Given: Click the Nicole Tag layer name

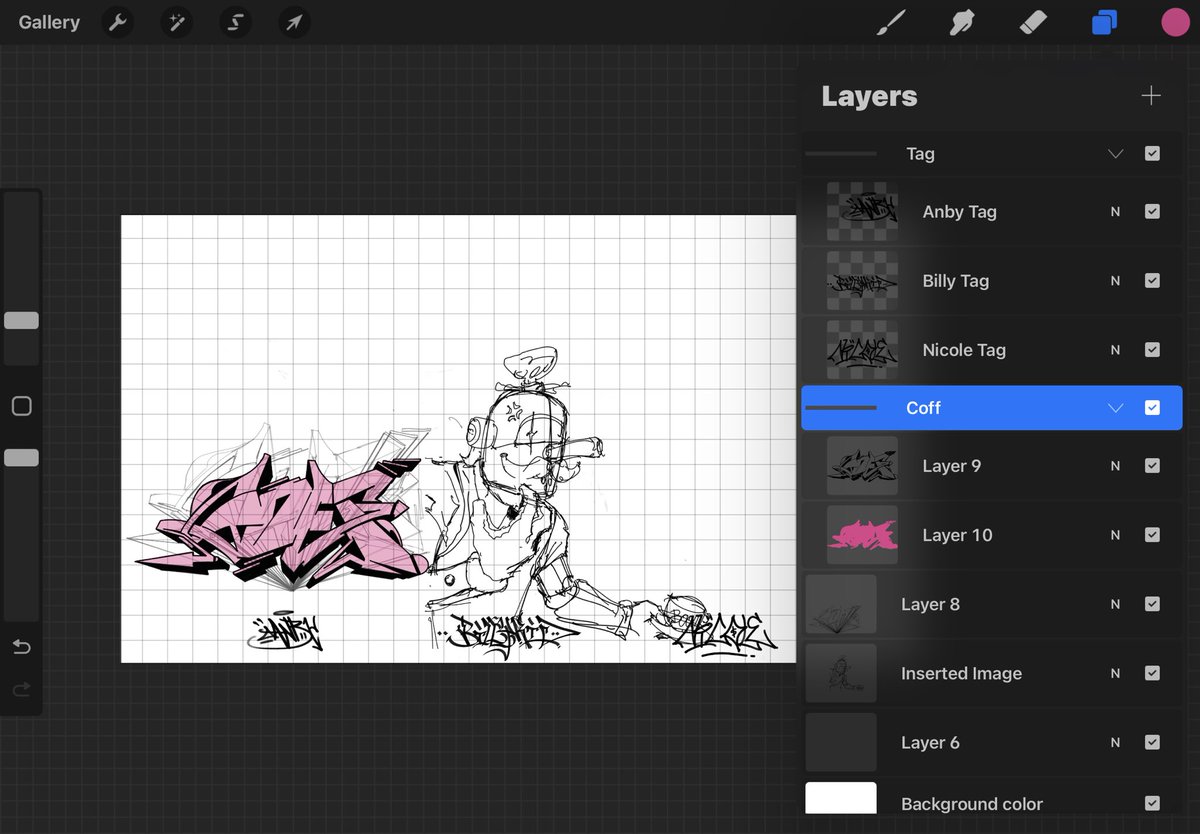Looking at the screenshot, I should [x=964, y=350].
